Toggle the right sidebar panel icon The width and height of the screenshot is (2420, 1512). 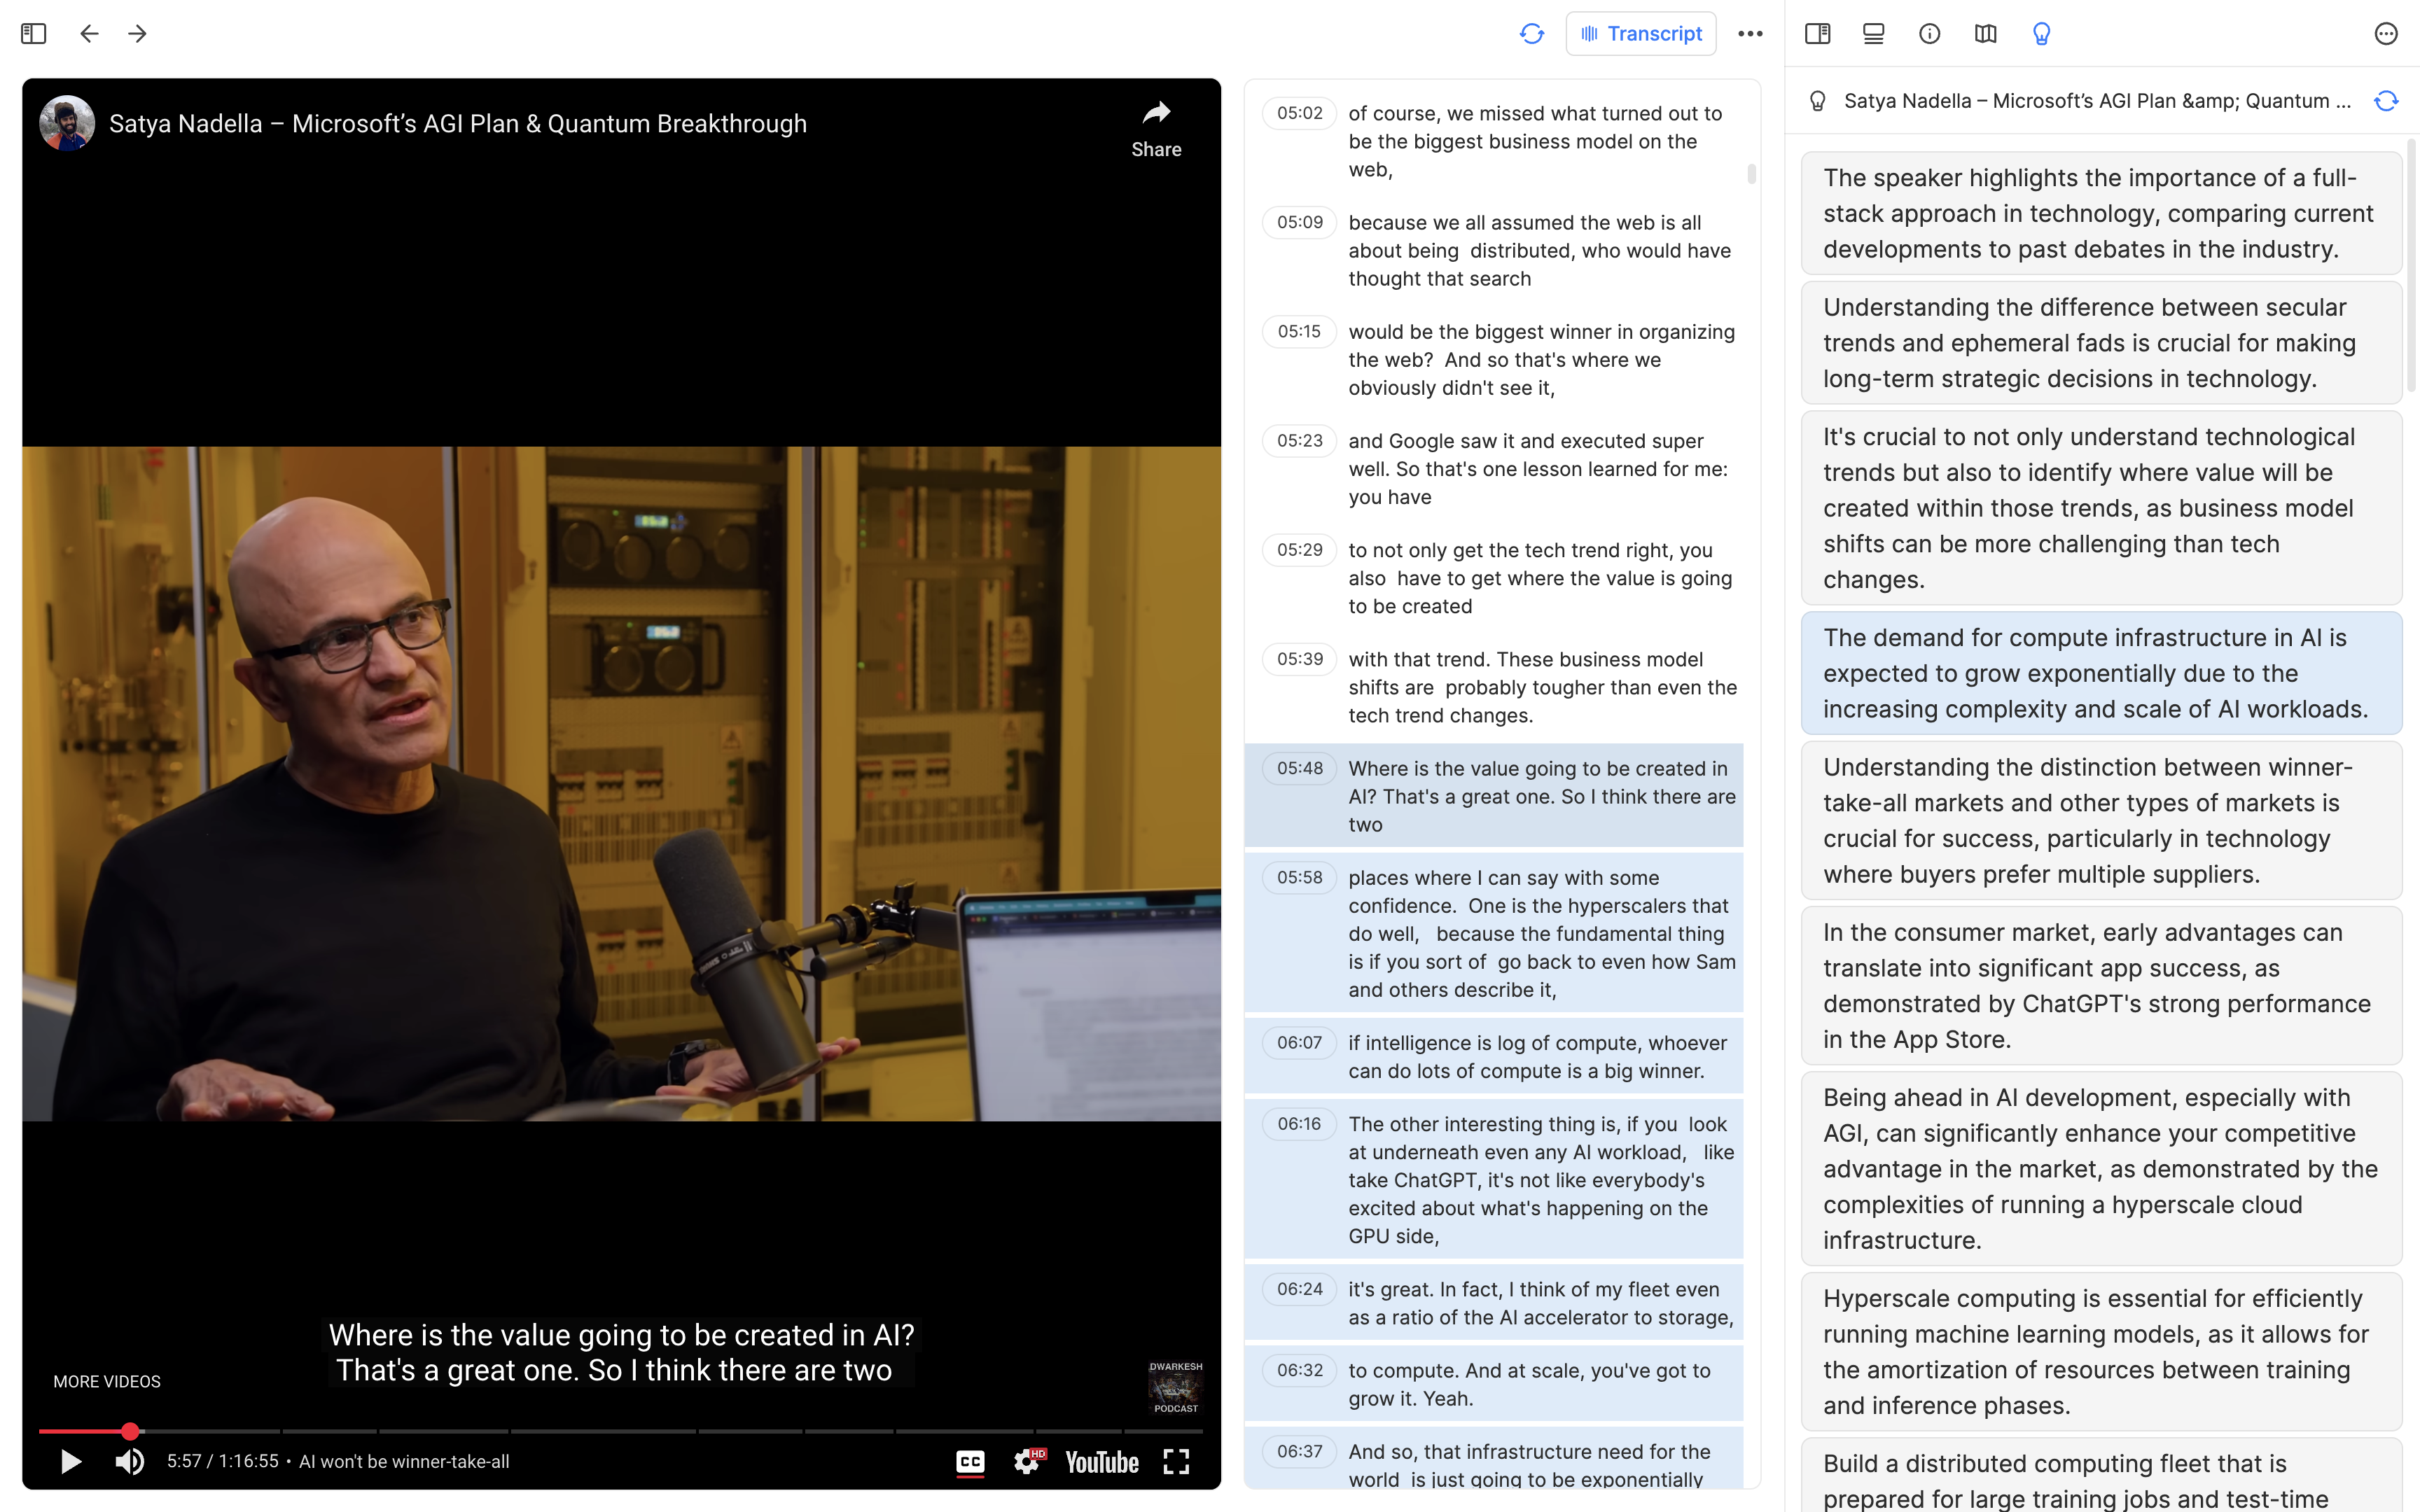1818,34
